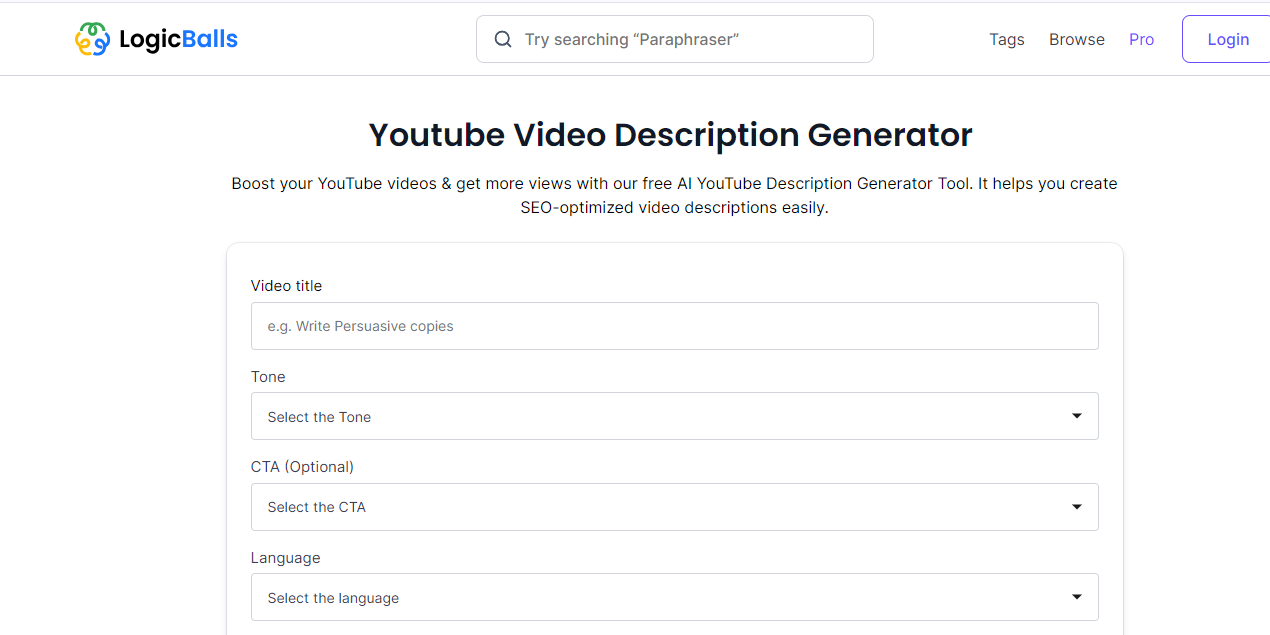Click the "Video title" label

(286, 286)
